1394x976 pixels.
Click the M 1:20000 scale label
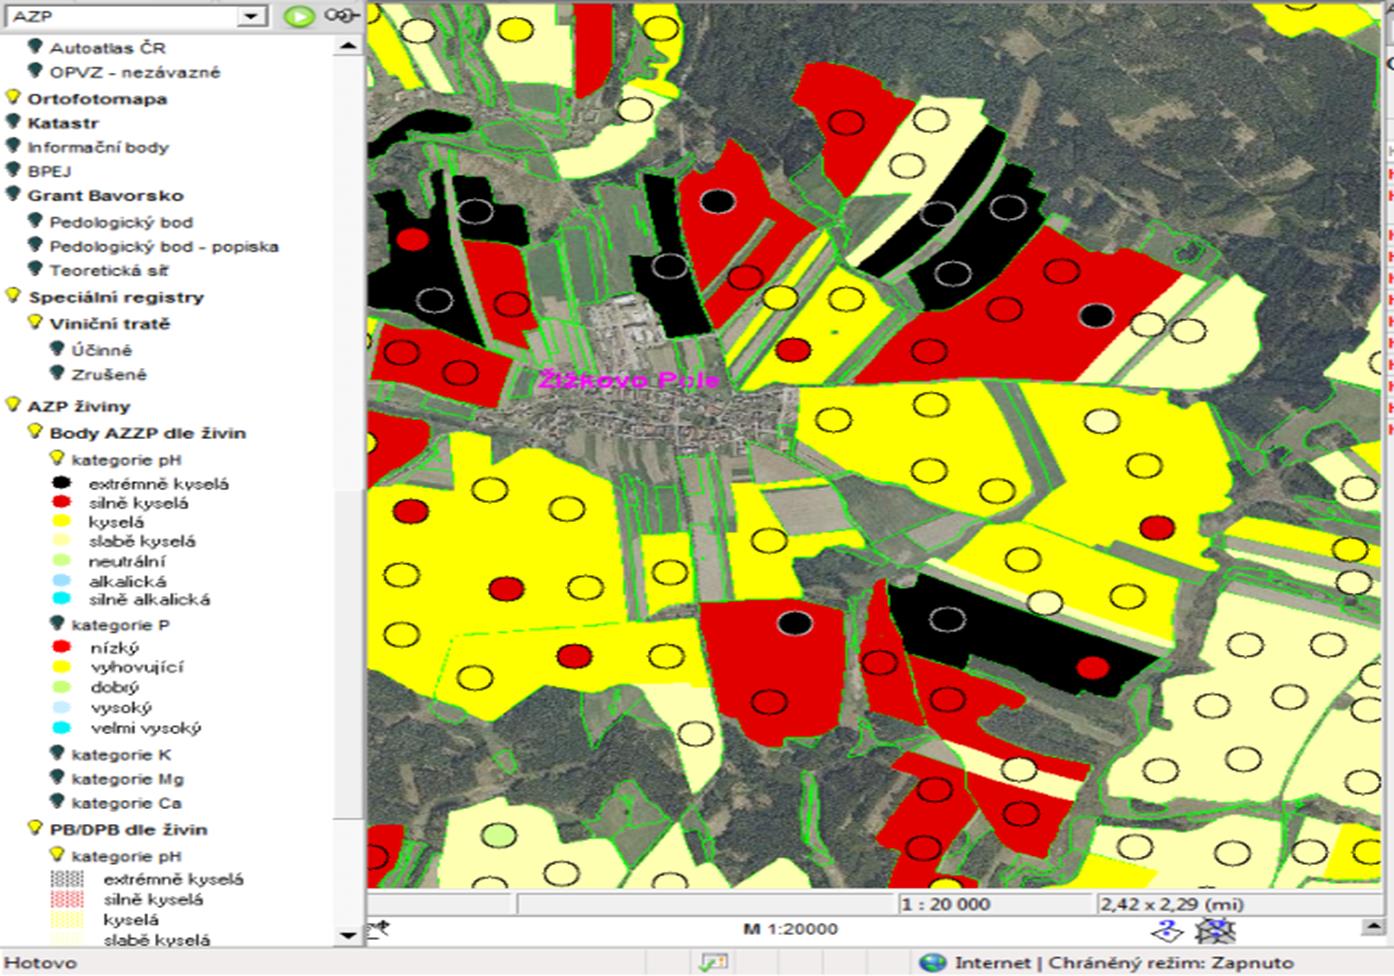coord(790,929)
